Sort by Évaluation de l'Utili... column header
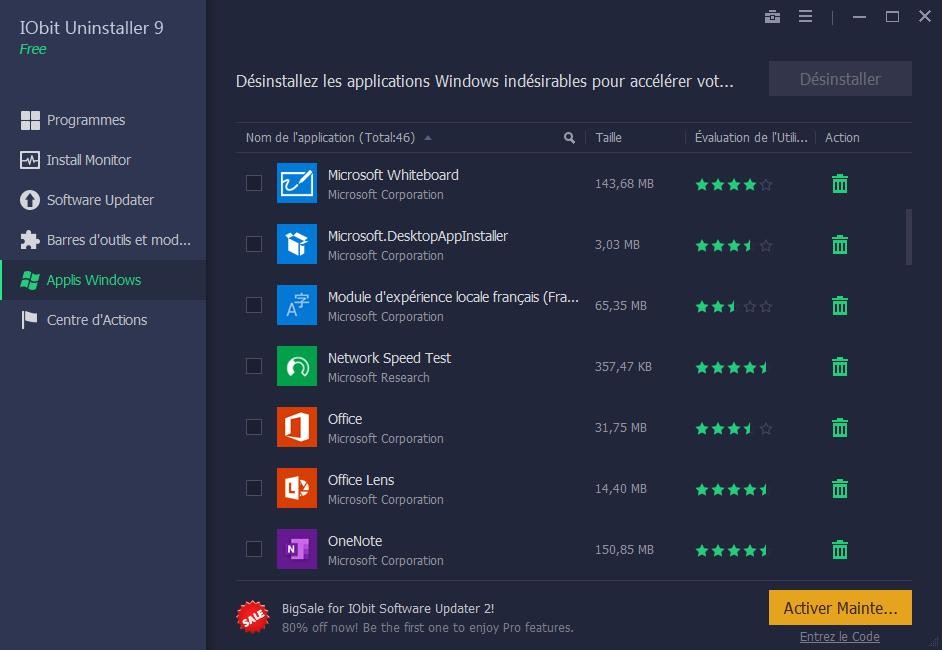 click(x=751, y=138)
